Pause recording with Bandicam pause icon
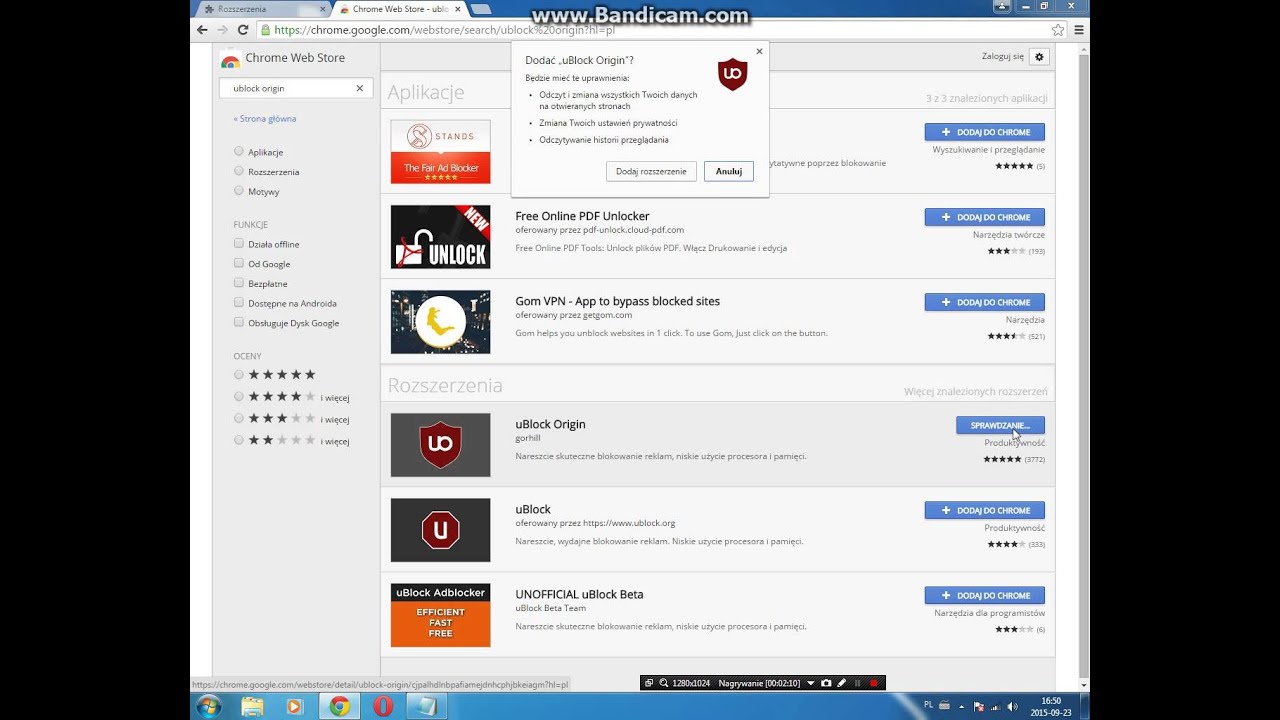 pyautogui.click(x=857, y=683)
